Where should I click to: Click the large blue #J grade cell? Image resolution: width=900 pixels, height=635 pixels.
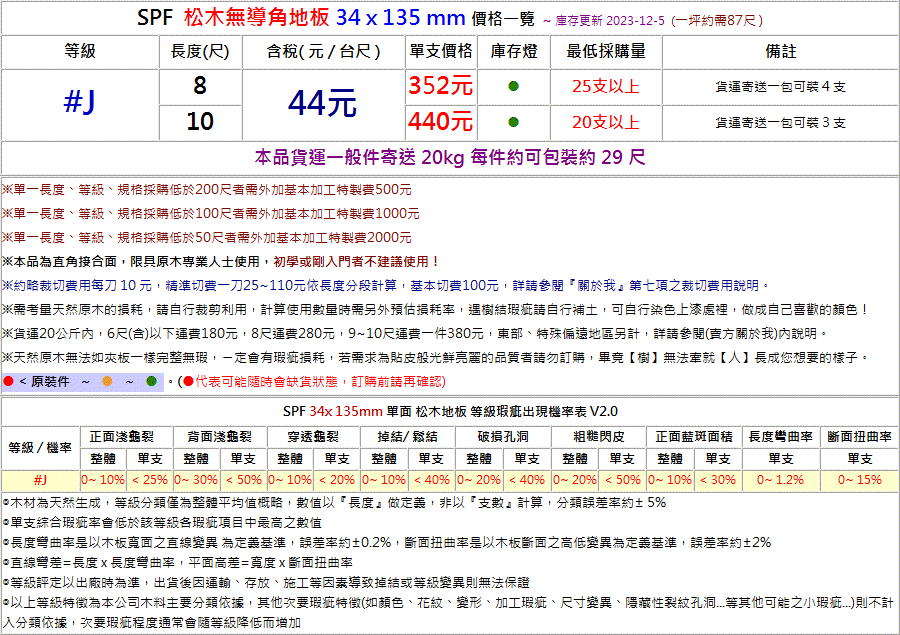[x=80, y=103]
